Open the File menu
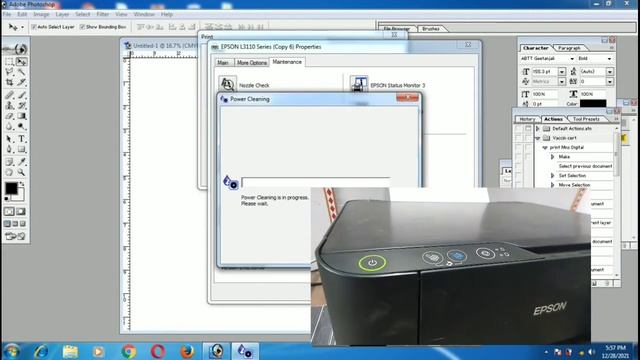Image resolution: width=640 pixels, height=360 pixels. coord(7,14)
